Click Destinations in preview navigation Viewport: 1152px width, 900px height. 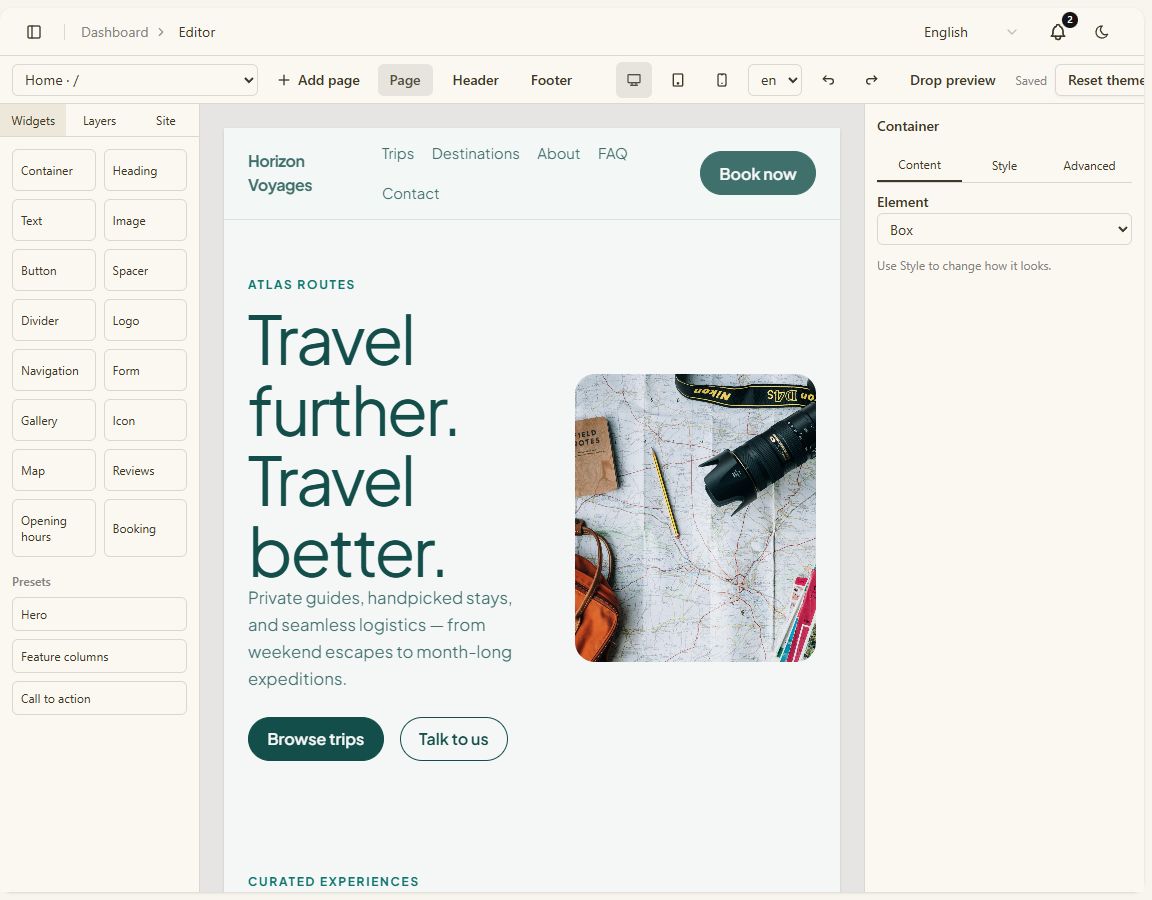(475, 154)
